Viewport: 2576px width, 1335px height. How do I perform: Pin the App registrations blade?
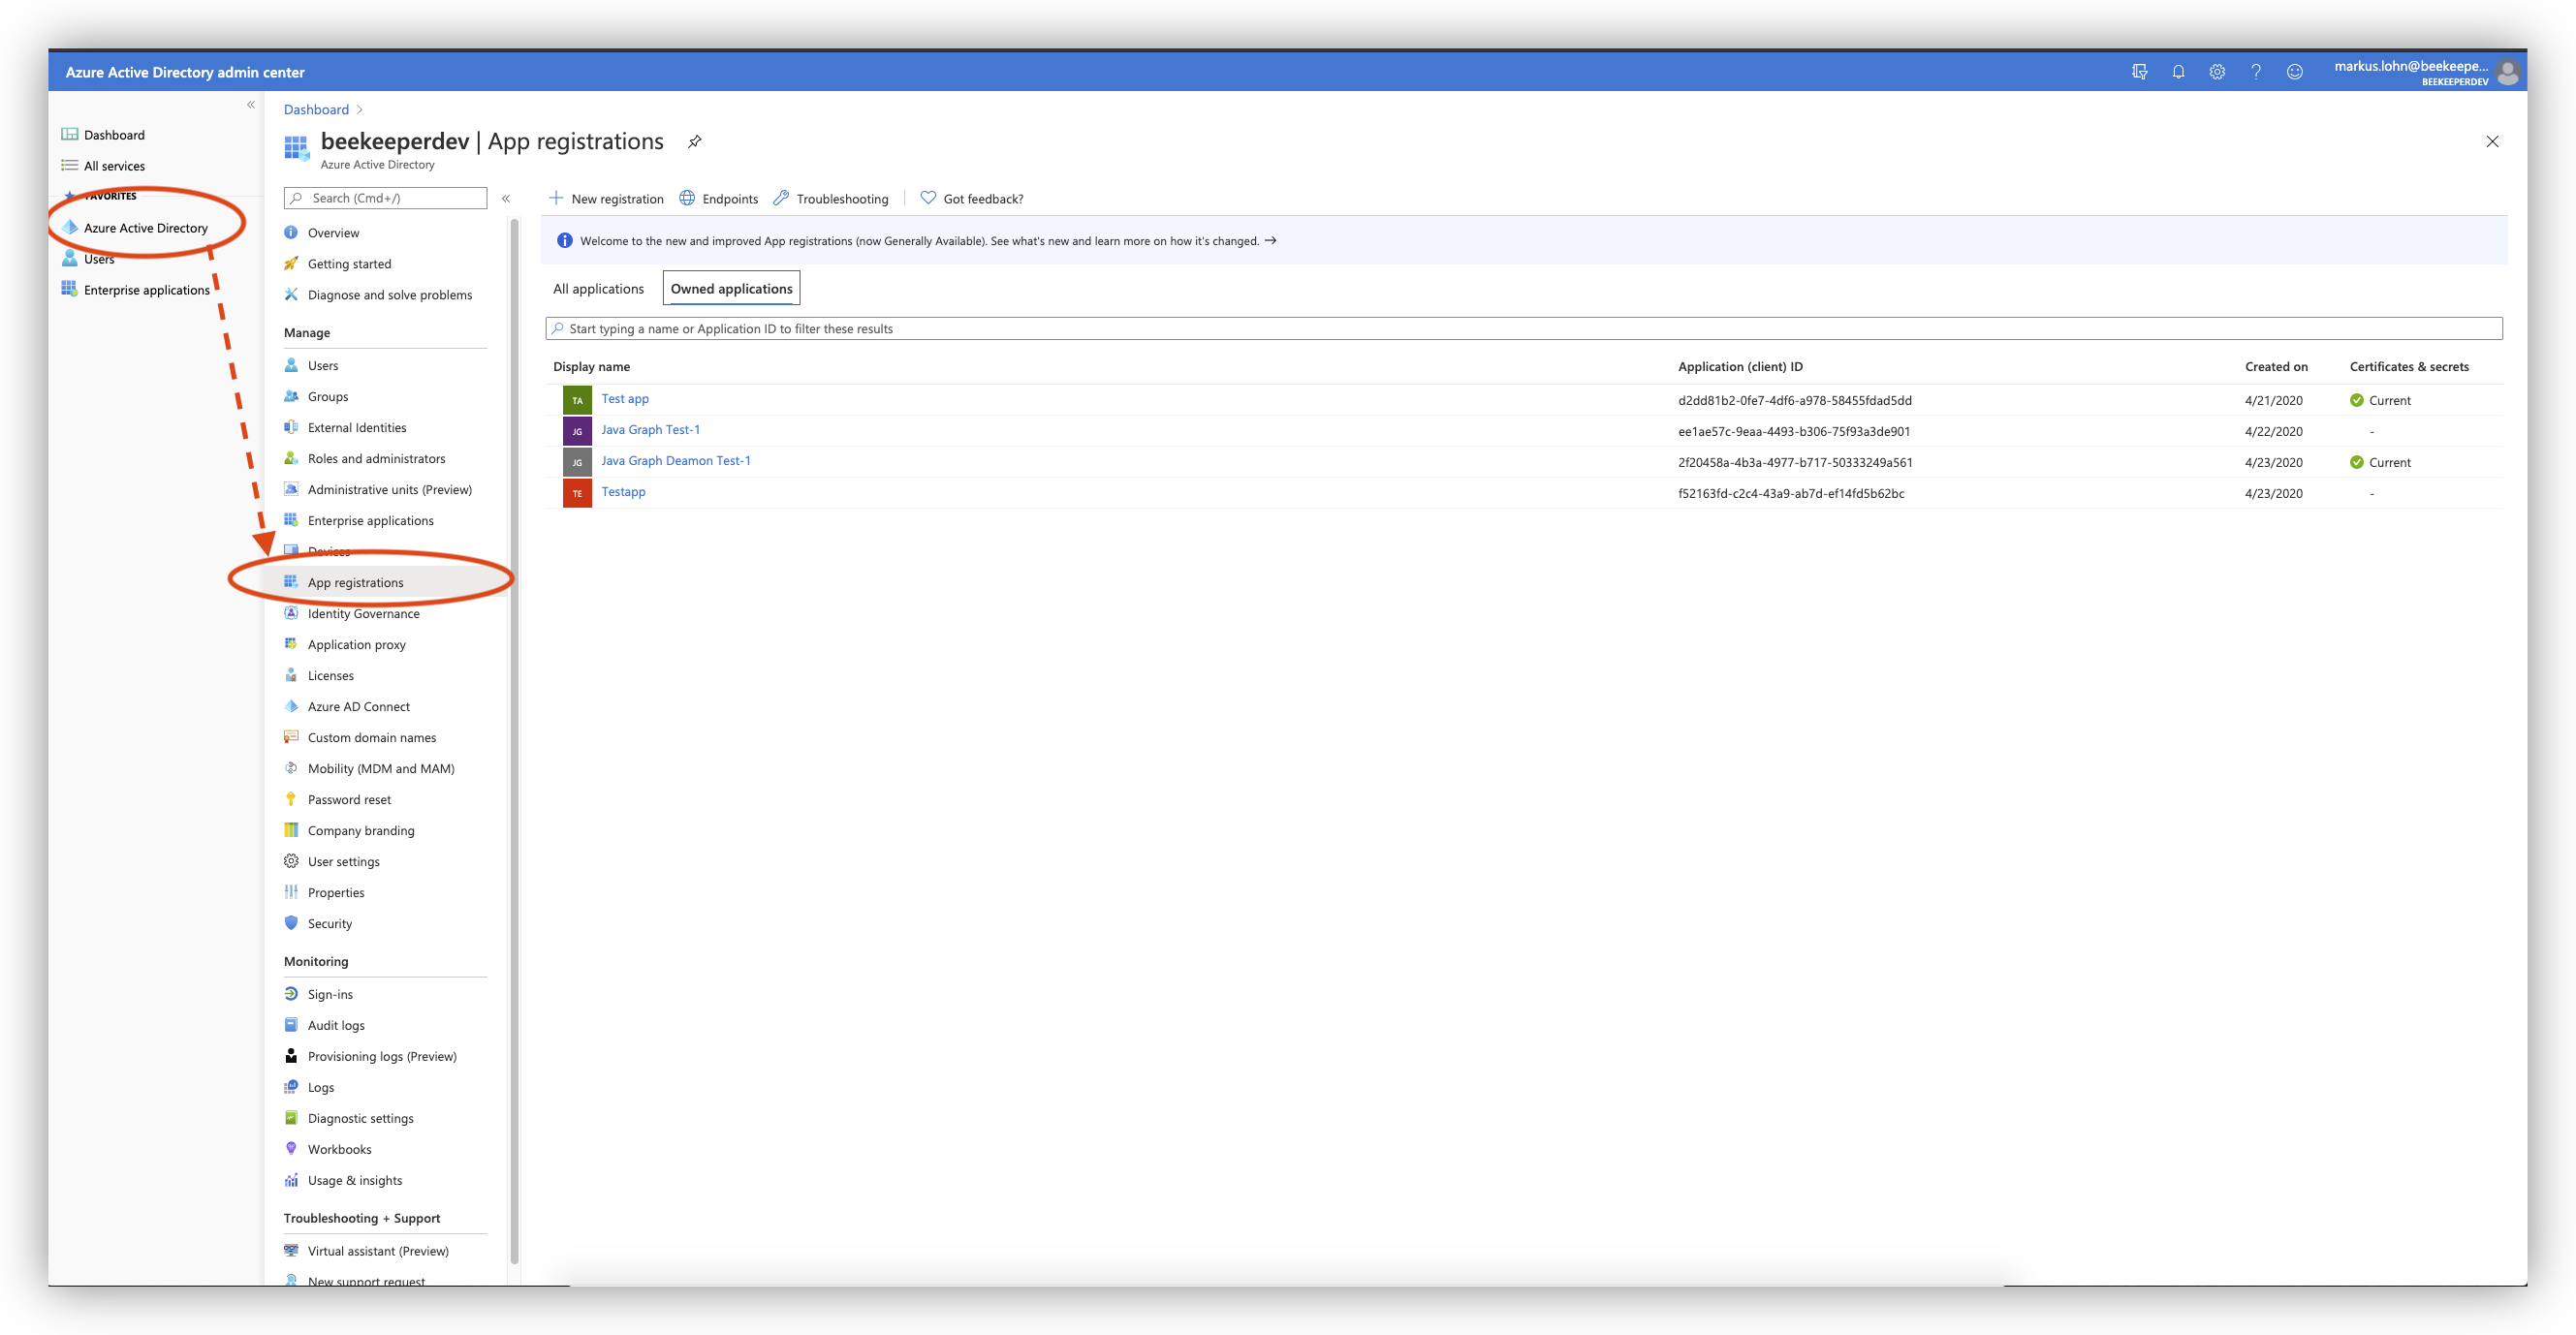coord(694,141)
